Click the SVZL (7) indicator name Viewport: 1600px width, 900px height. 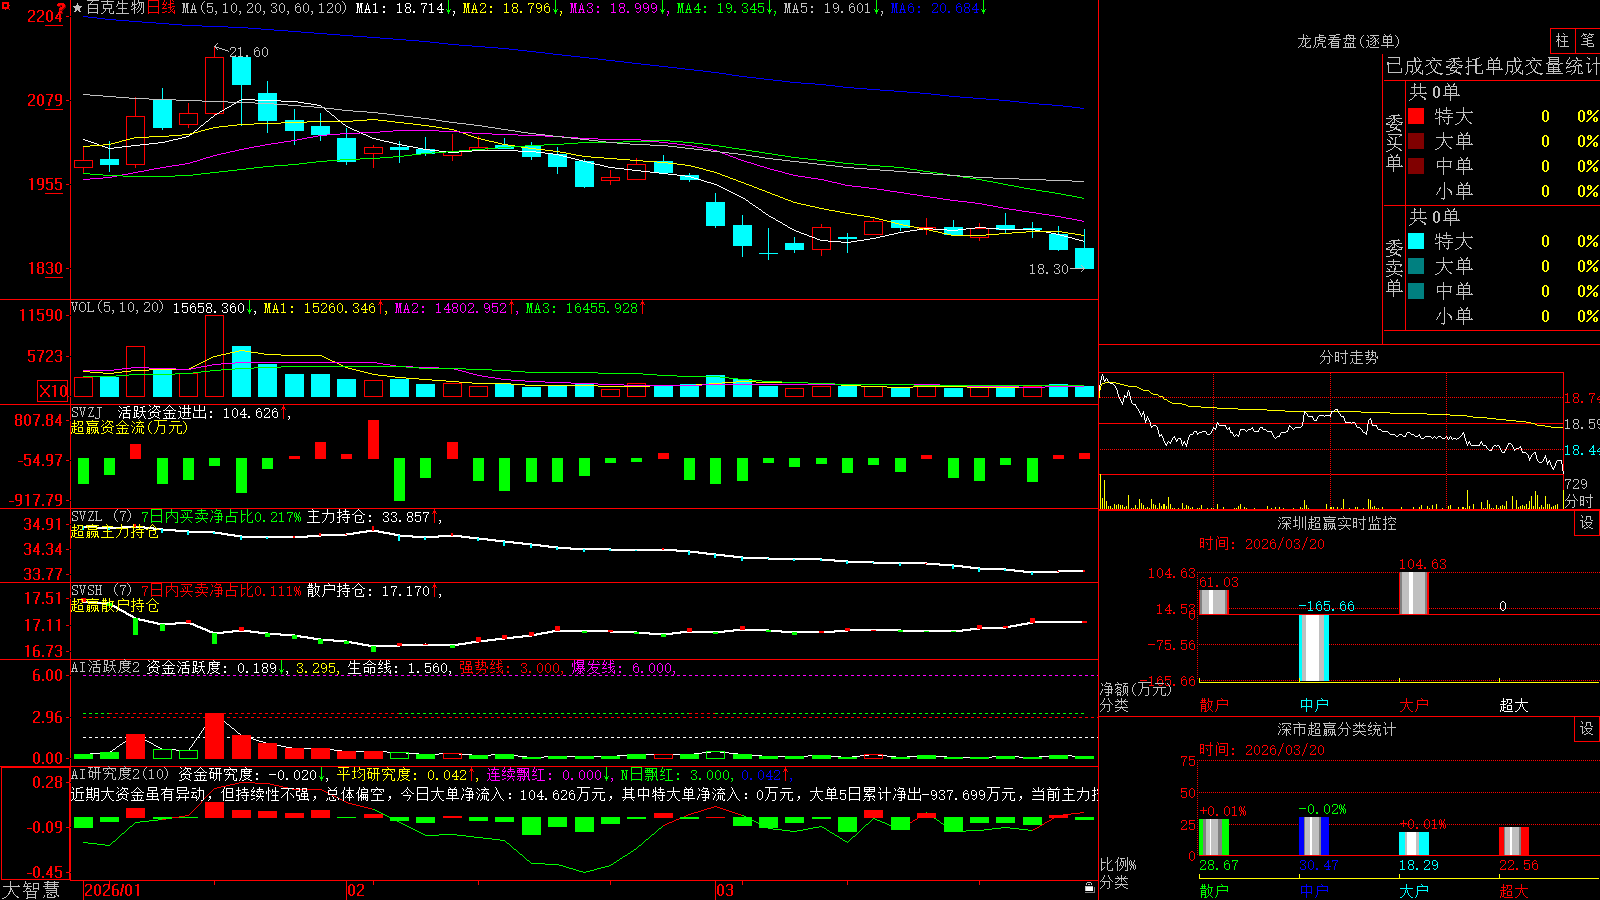tap(101, 517)
